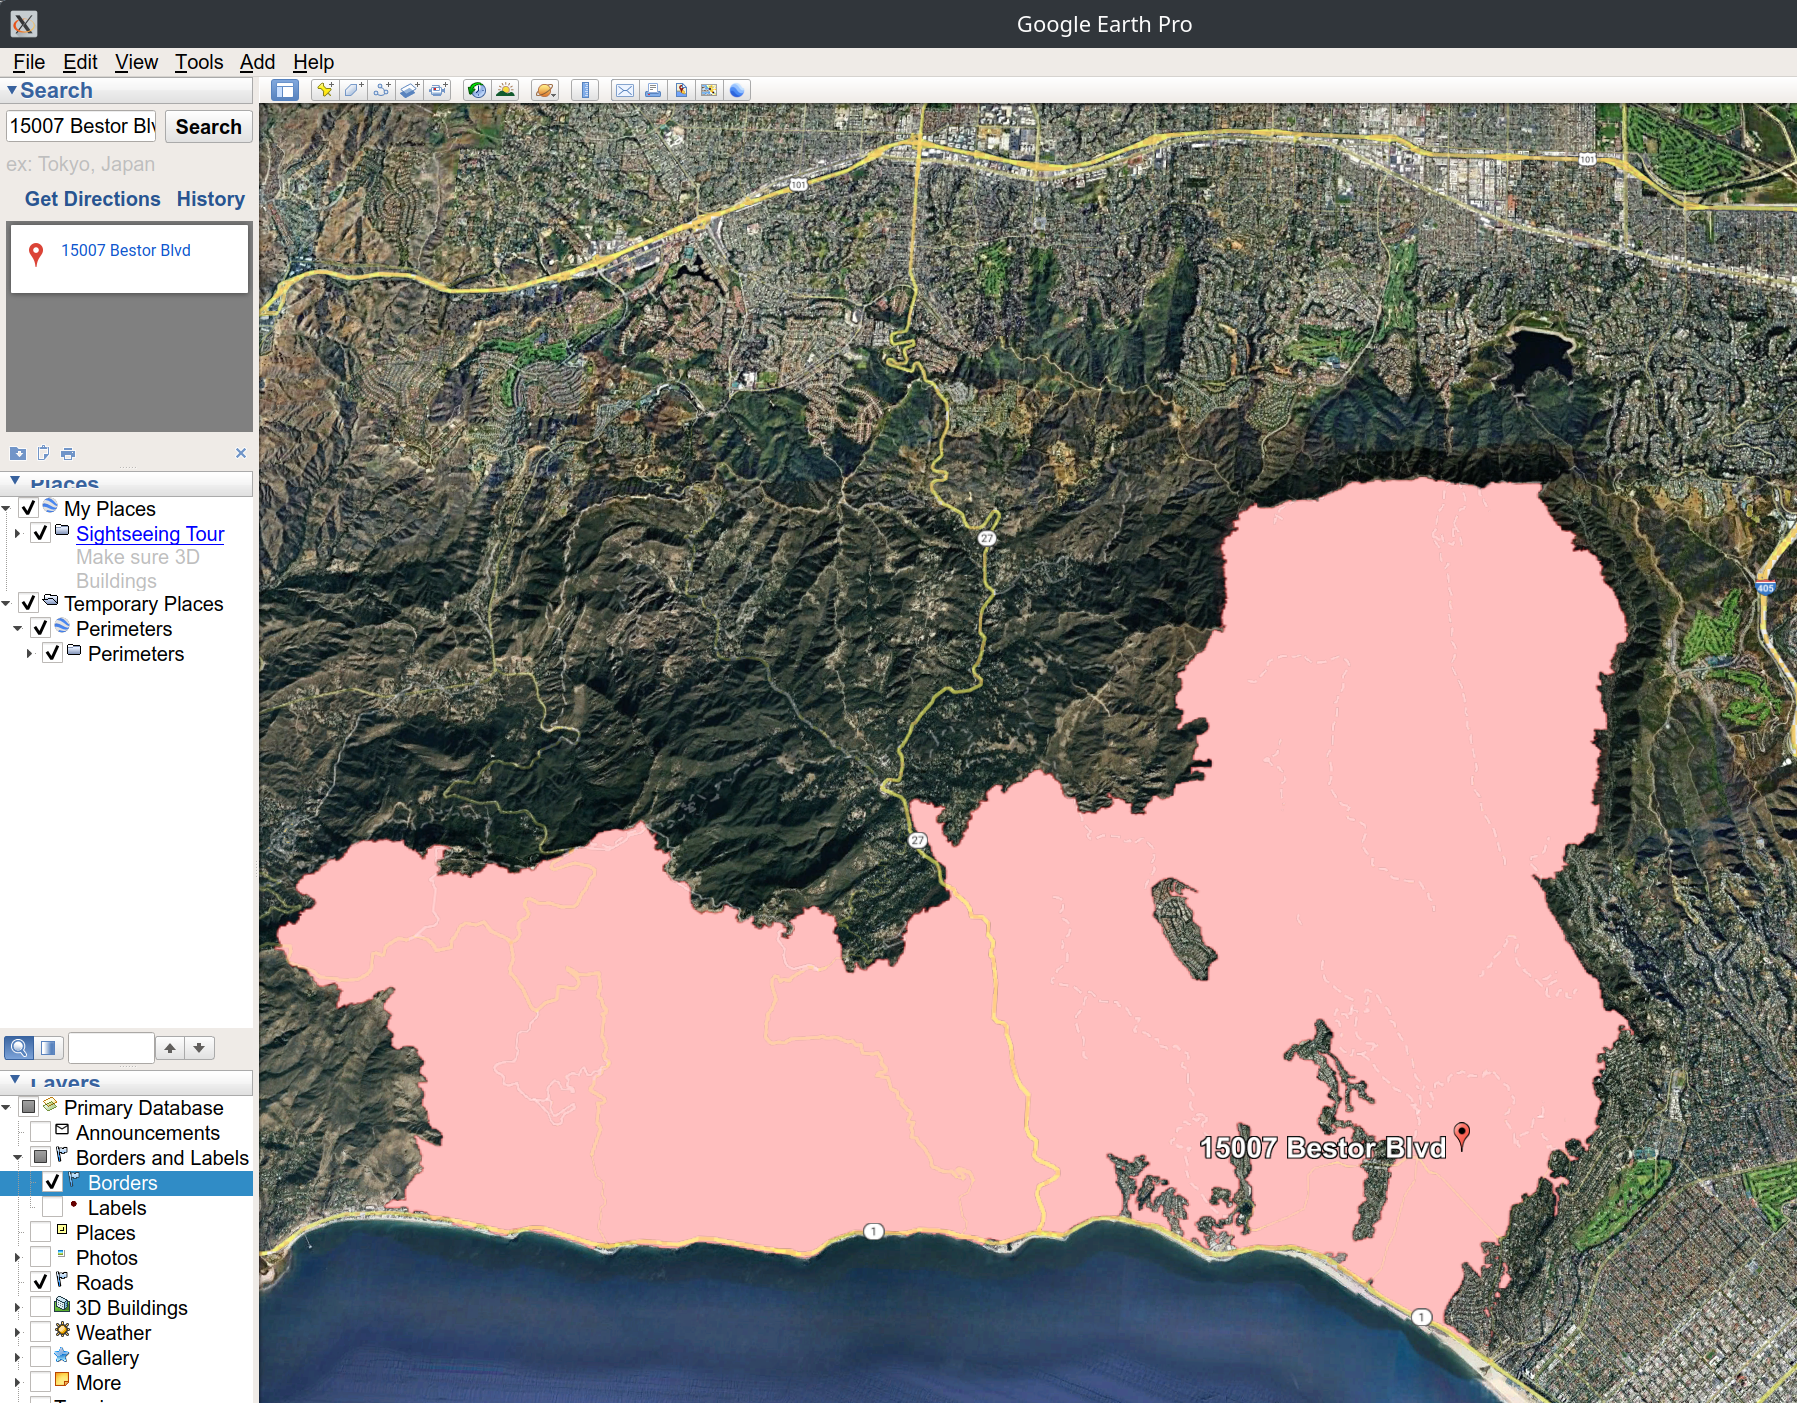Save search results to My Places folder icon
This screenshot has width=1797, height=1403.
click(18, 453)
